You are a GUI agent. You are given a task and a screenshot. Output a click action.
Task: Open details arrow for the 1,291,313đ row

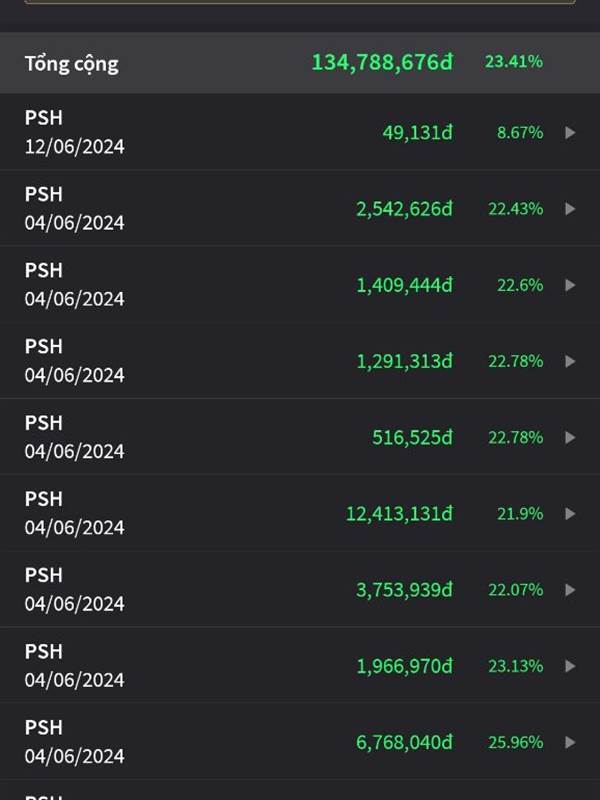(x=570, y=361)
